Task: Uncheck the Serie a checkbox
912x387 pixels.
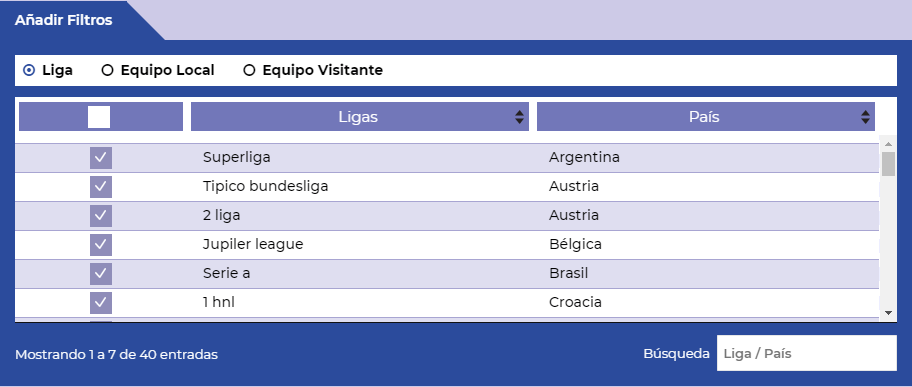Action: pos(101,274)
